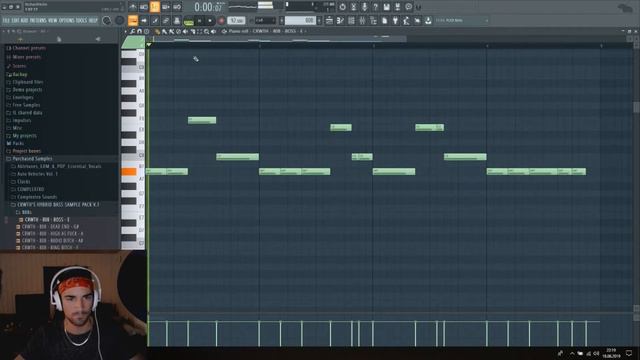The image size is (640, 360).
Task: Open Windows notification center icon
Action: tap(629, 353)
